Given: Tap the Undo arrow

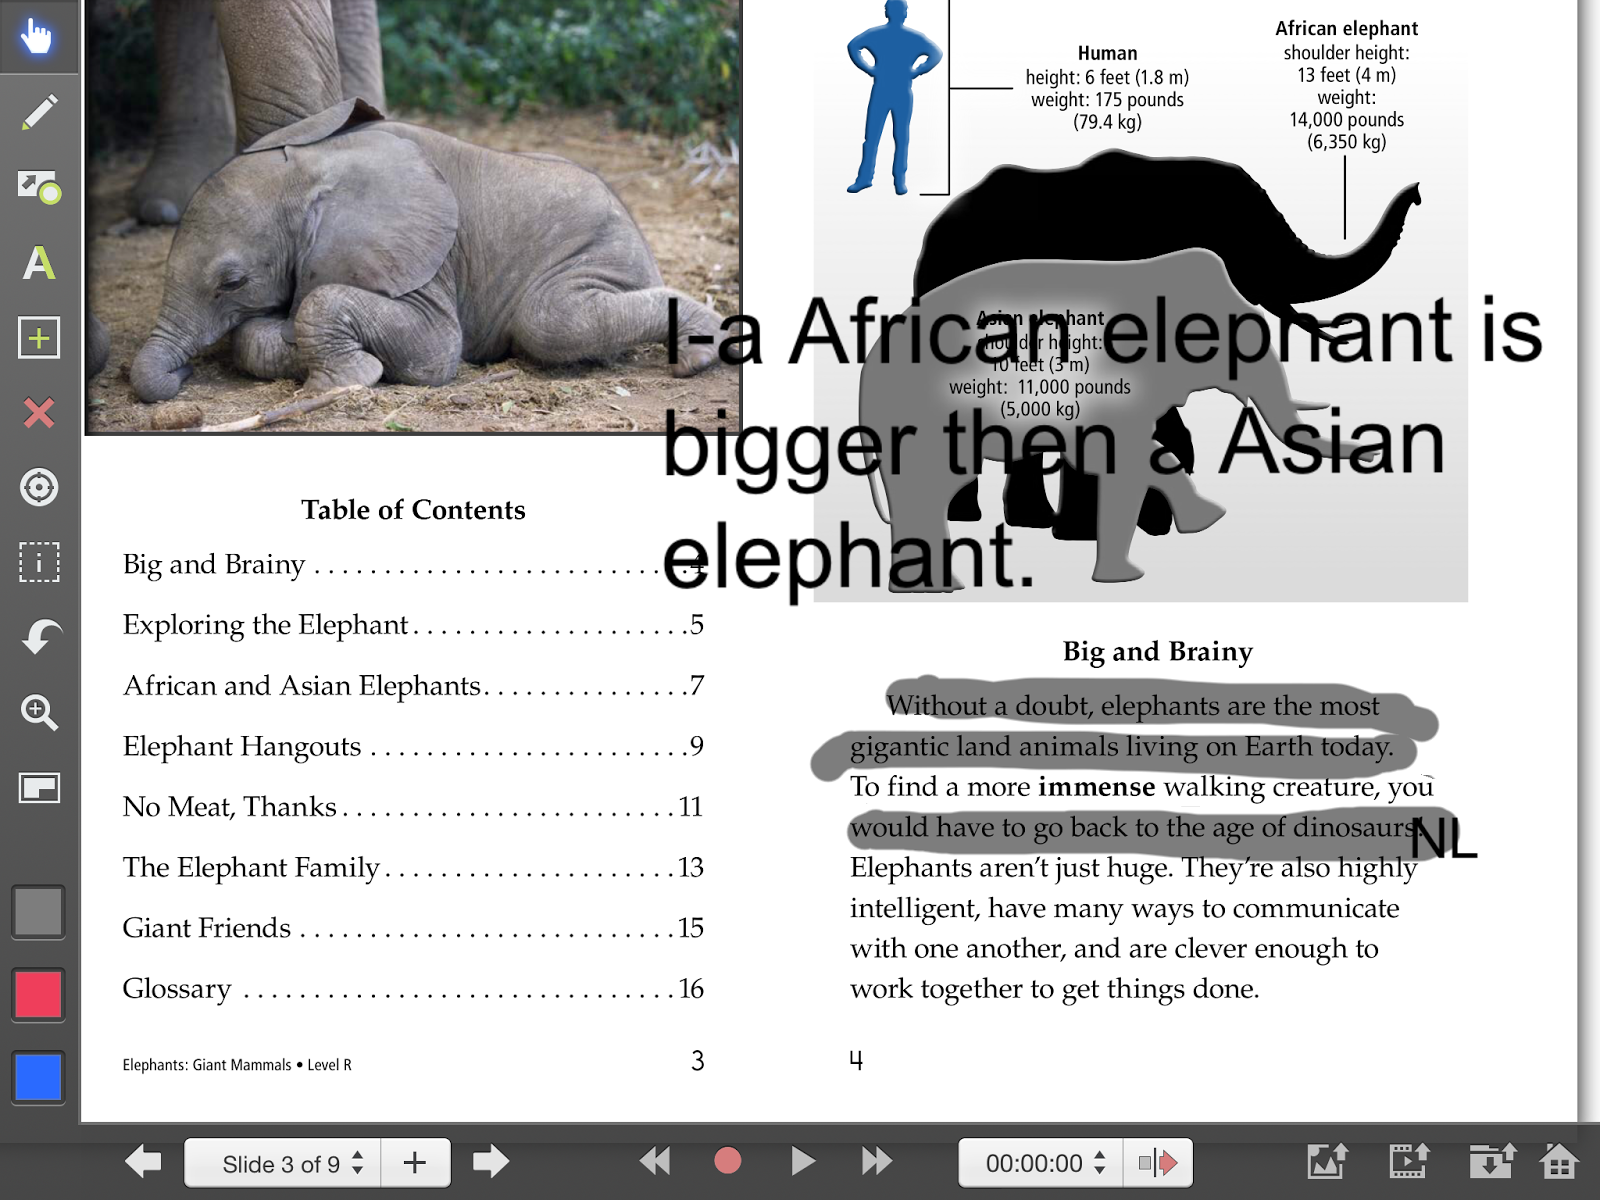Looking at the screenshot, I should click(38, 637).
